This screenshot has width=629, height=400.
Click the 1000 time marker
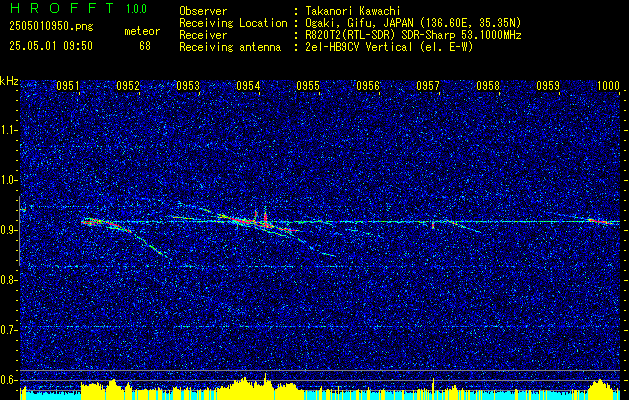[608, 86]
